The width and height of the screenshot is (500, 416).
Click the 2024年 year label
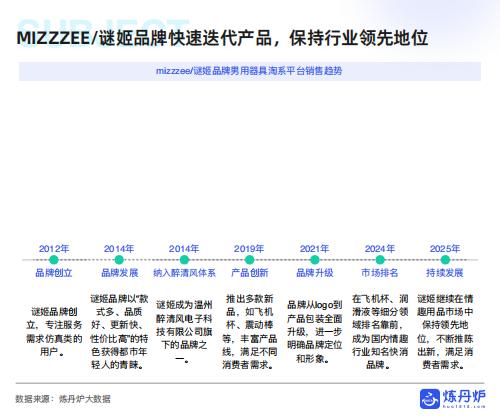tap(380, 249)
